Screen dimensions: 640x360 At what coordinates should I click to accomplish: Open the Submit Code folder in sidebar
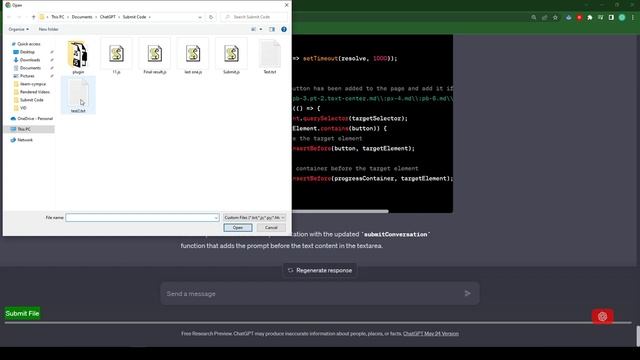tap(31, 100)
